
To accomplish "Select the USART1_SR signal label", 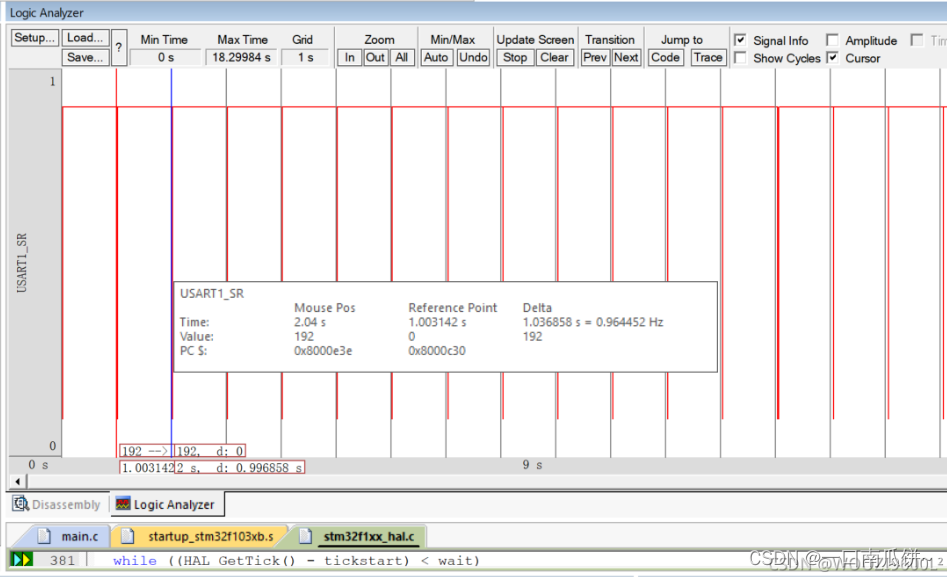I will click(22, 263).
